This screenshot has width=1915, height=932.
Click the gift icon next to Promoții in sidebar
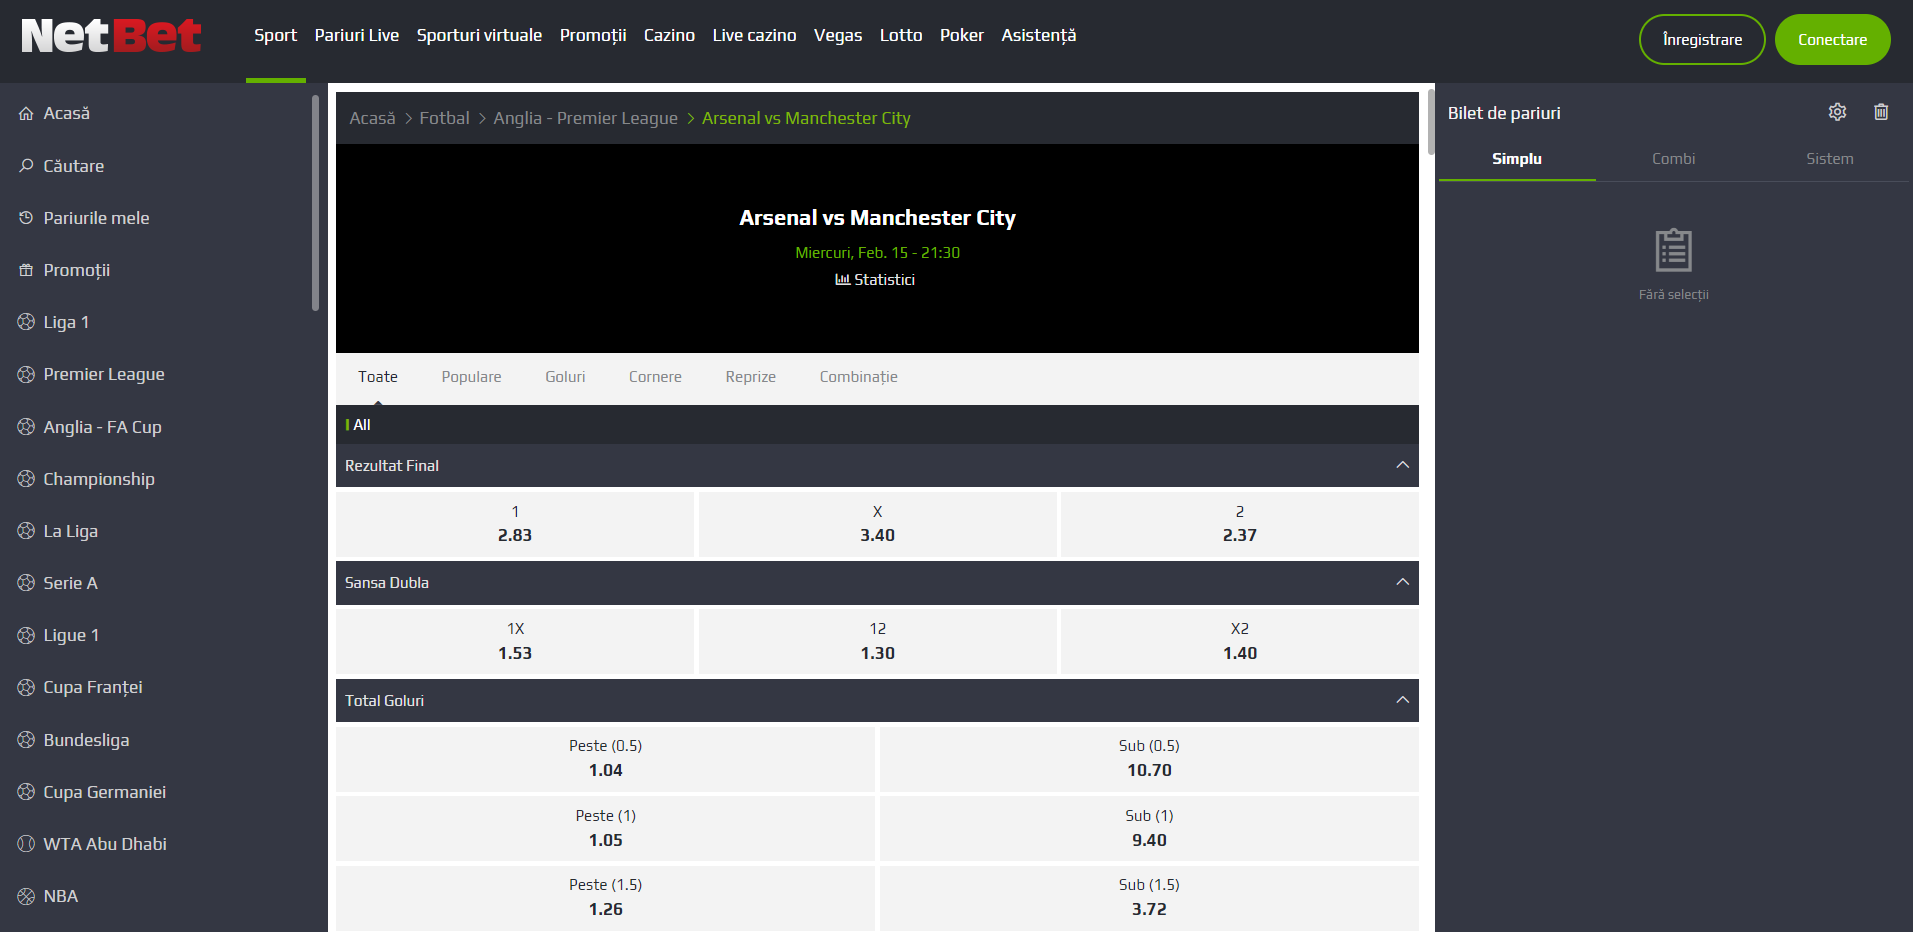[x=26, y=270]
